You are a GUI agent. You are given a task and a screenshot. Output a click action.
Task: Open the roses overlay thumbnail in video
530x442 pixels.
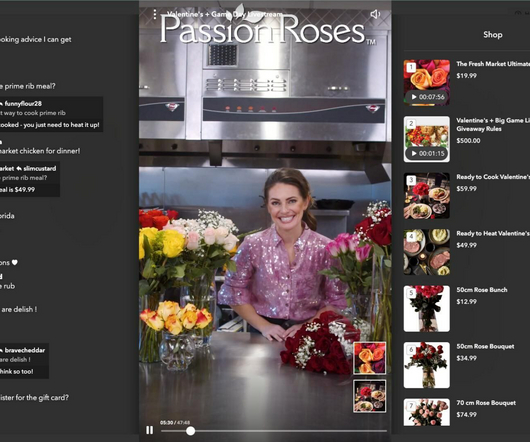[x=369, y=358]
